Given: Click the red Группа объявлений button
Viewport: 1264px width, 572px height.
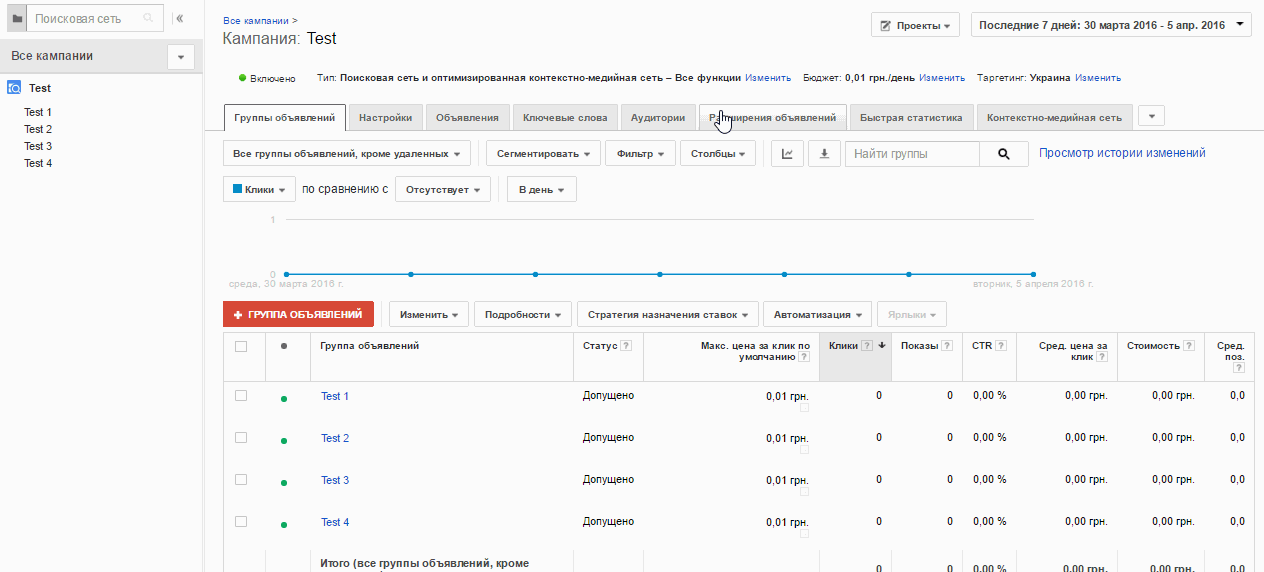Looking at the screenshot, I should [x=299, y=314].
